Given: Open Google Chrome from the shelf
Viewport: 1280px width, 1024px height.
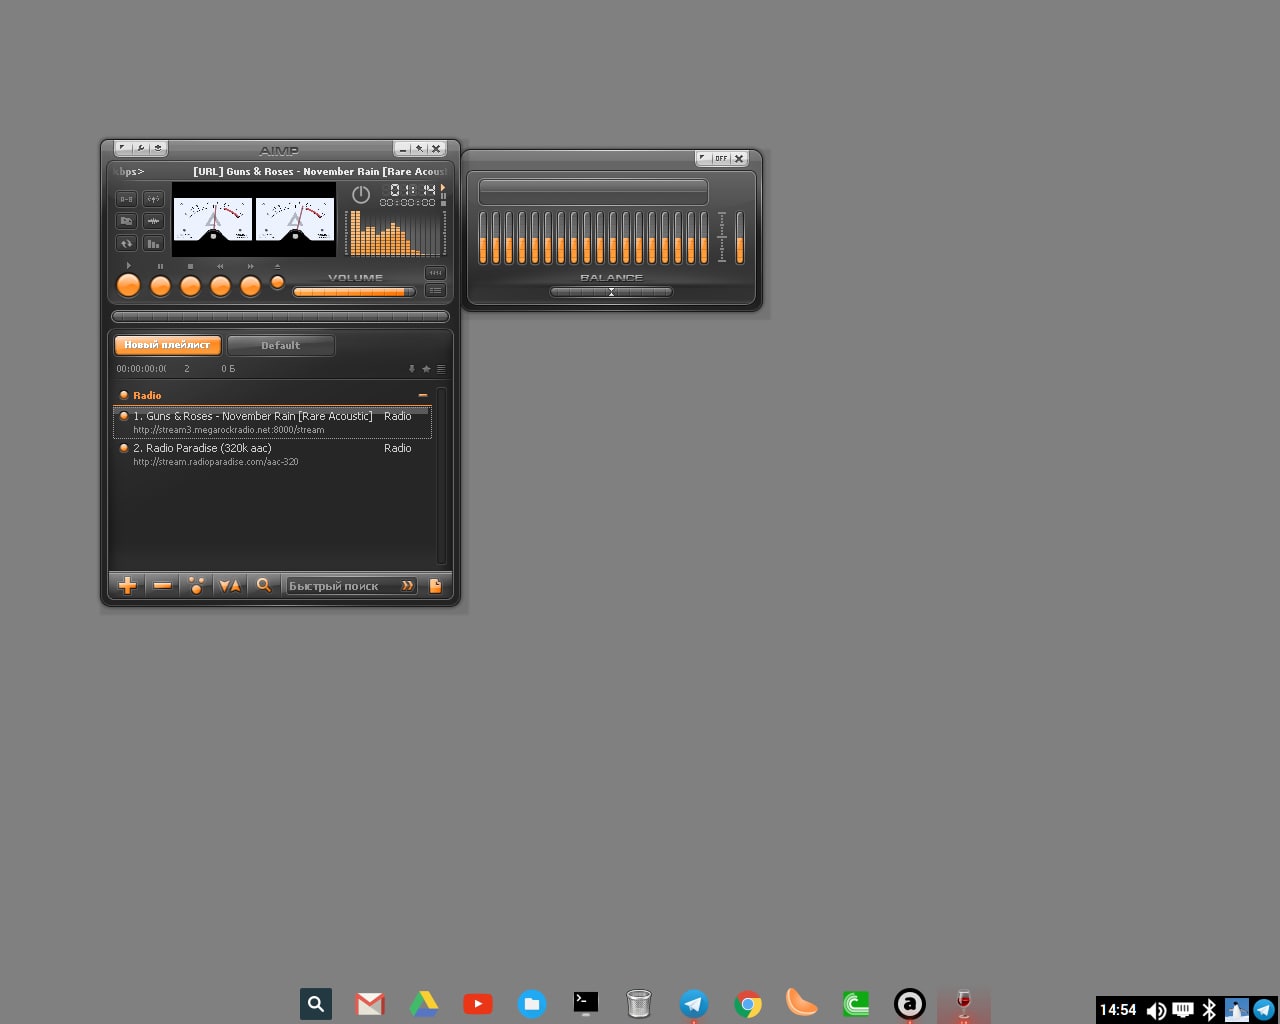Looking at the screenshot, I should tap(748, 1004).
